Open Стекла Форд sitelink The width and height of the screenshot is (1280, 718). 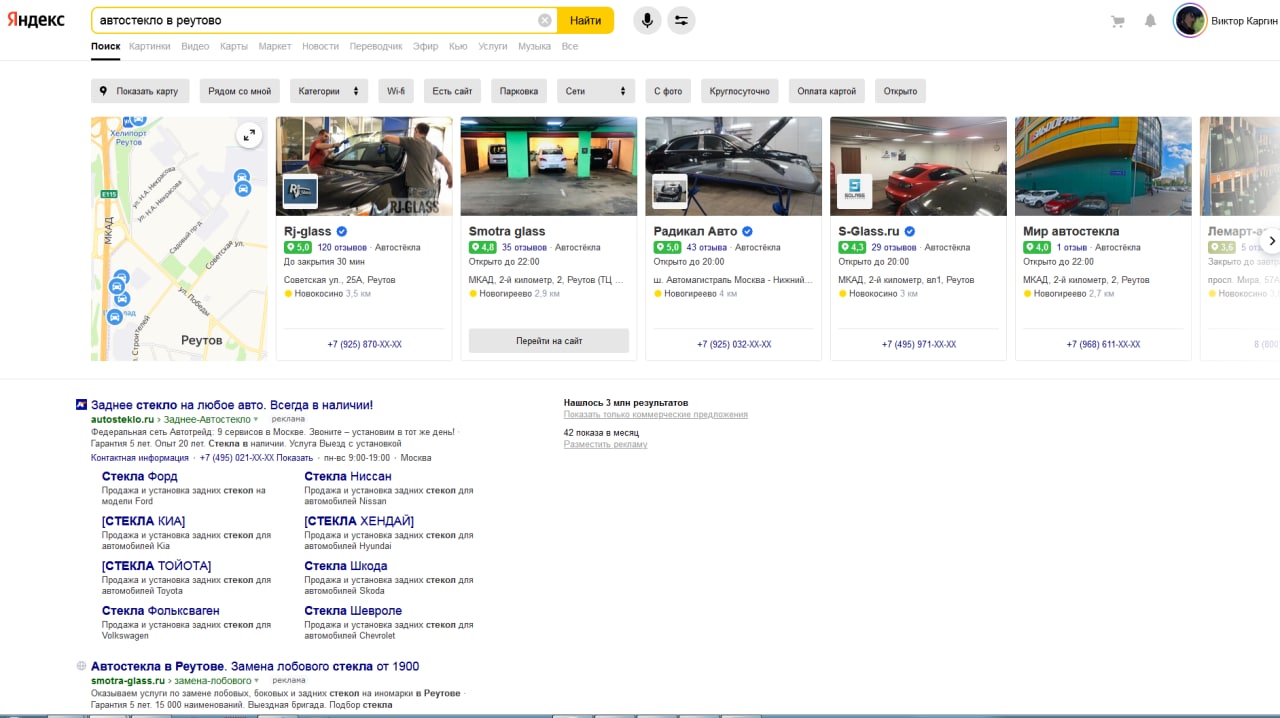pyautogui.click(x=140, y=476)
